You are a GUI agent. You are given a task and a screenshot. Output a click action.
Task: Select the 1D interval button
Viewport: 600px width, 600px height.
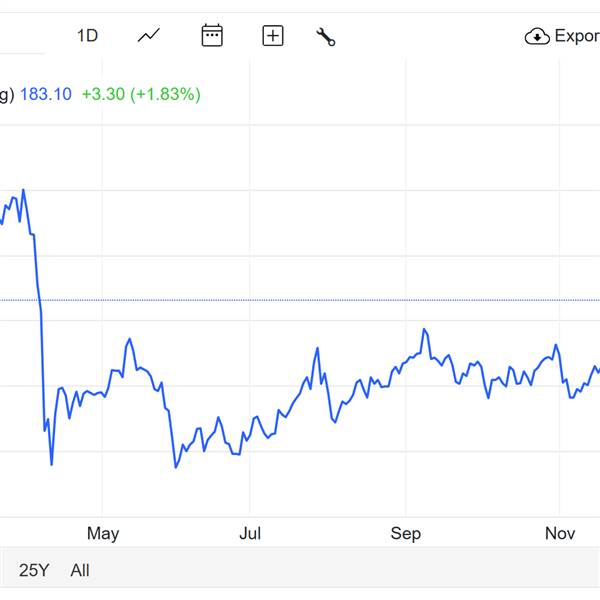(87, 36)
